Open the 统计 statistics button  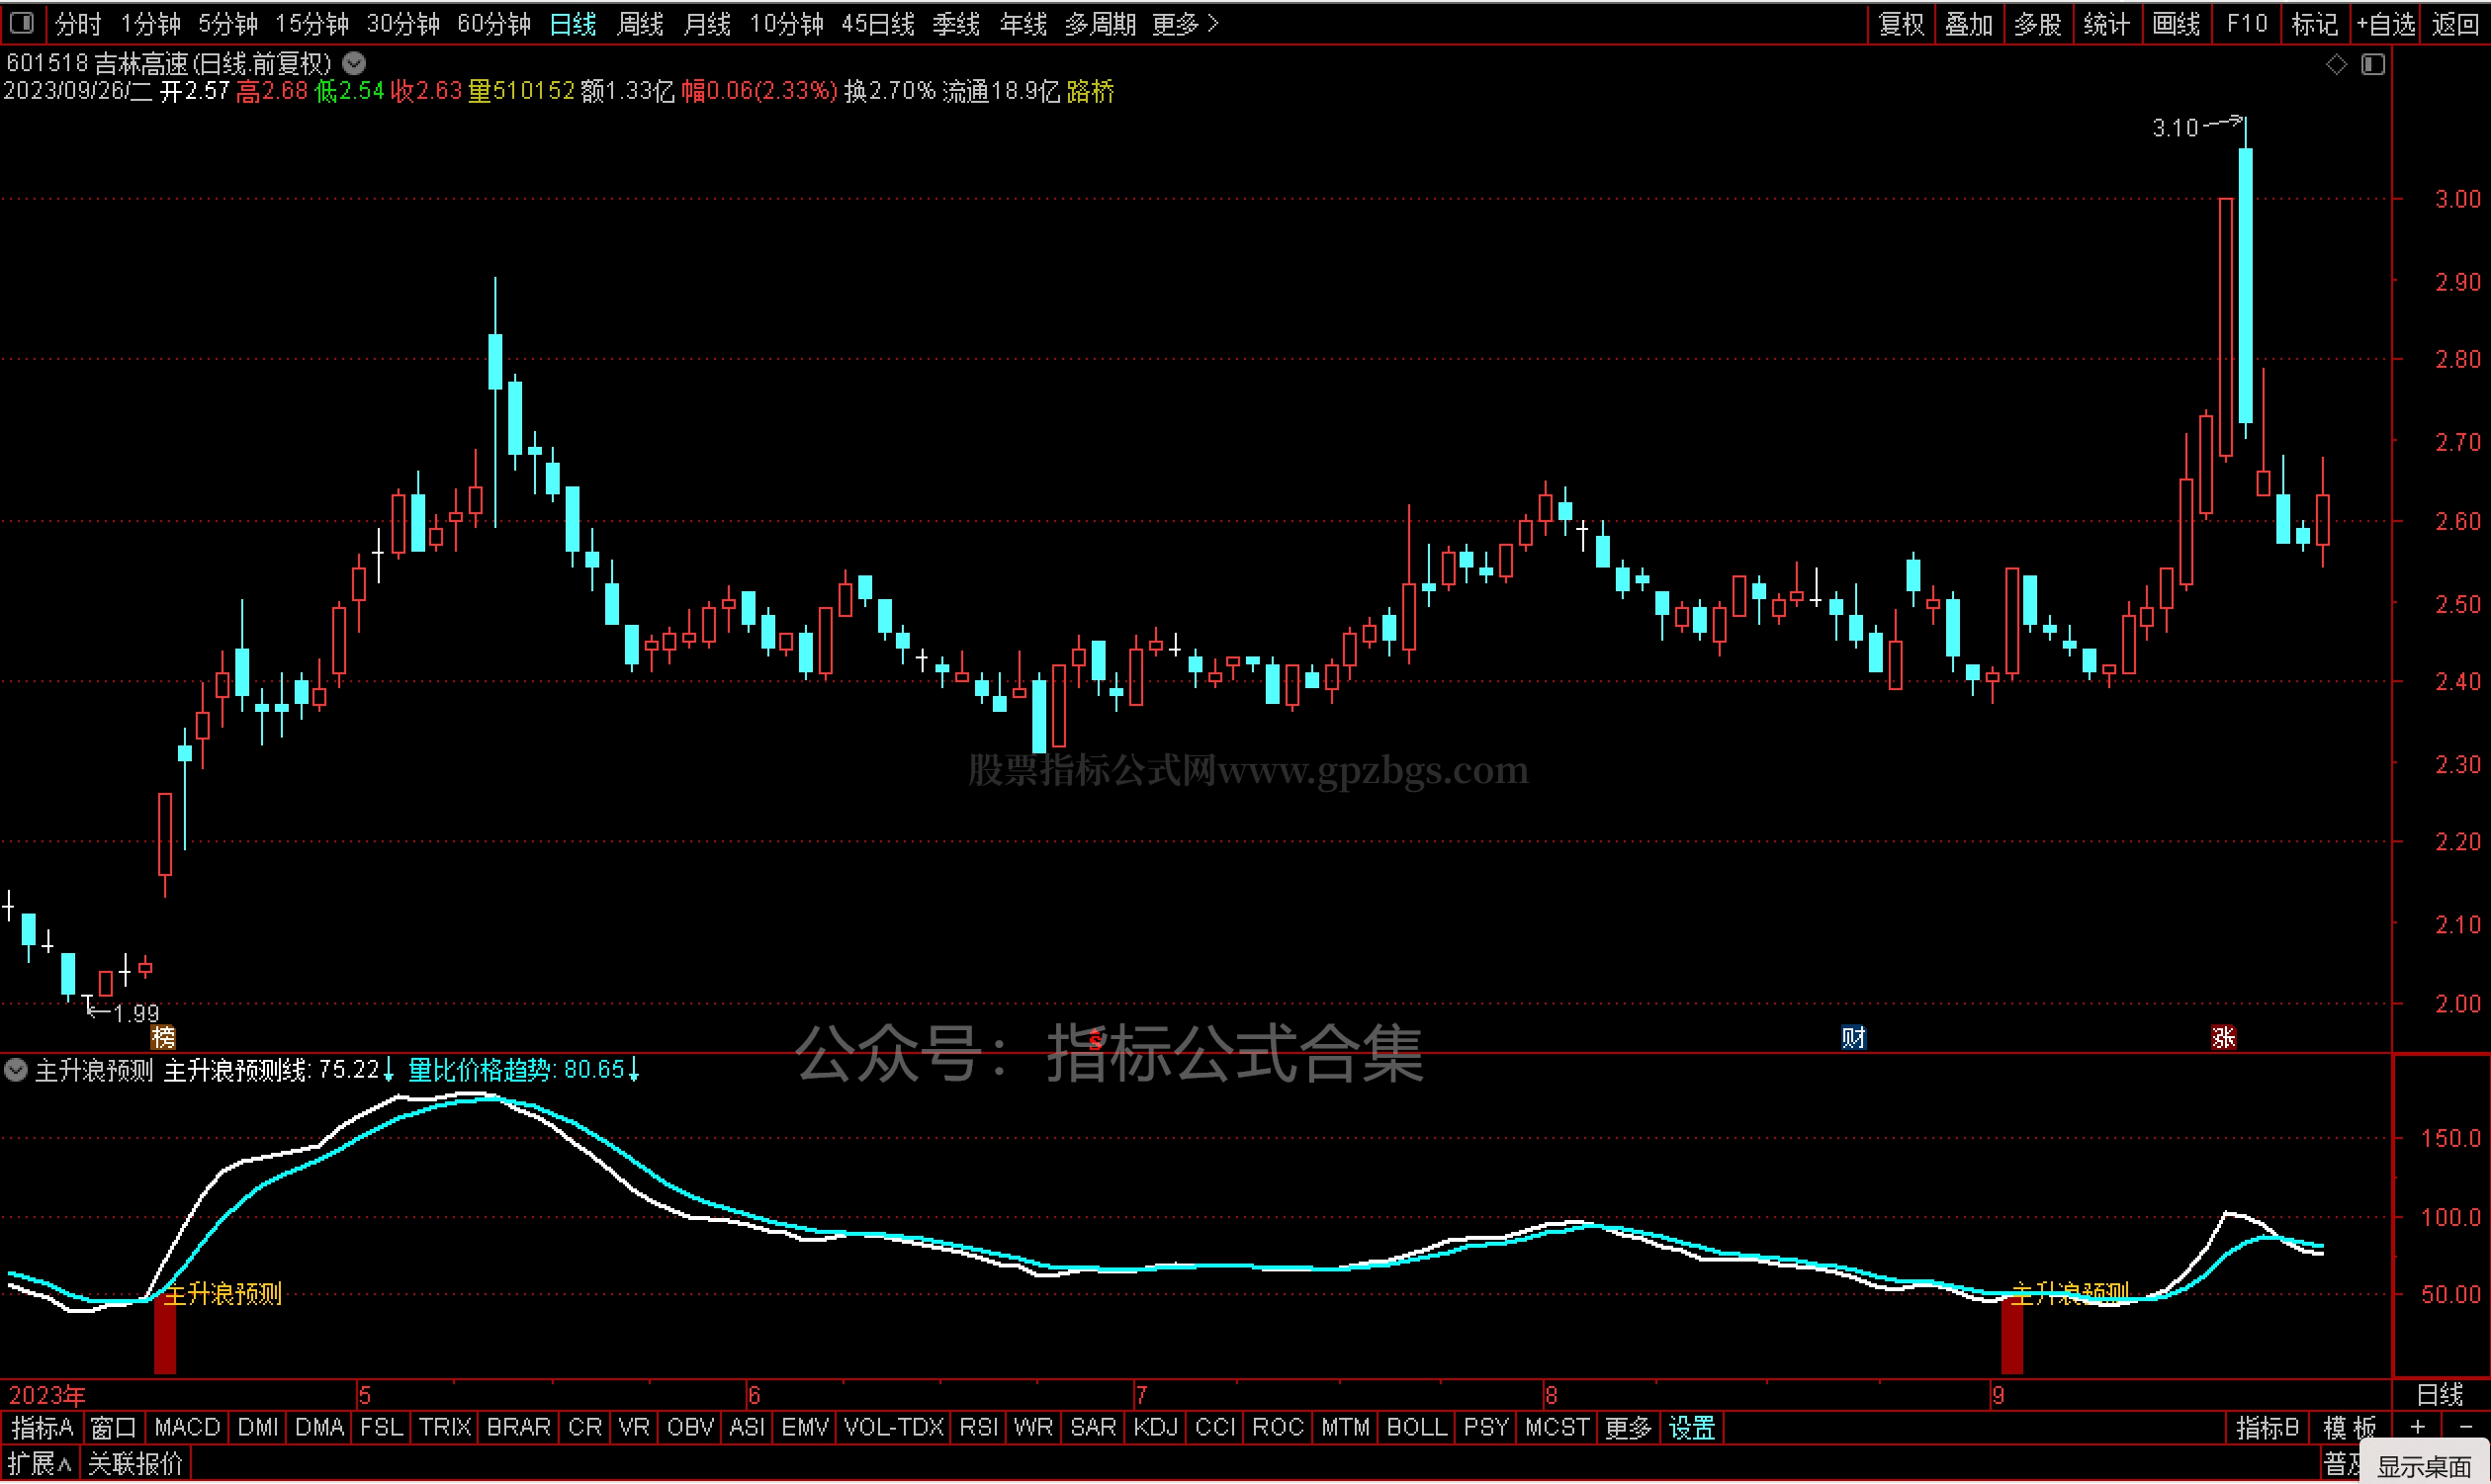(2107, 23)
